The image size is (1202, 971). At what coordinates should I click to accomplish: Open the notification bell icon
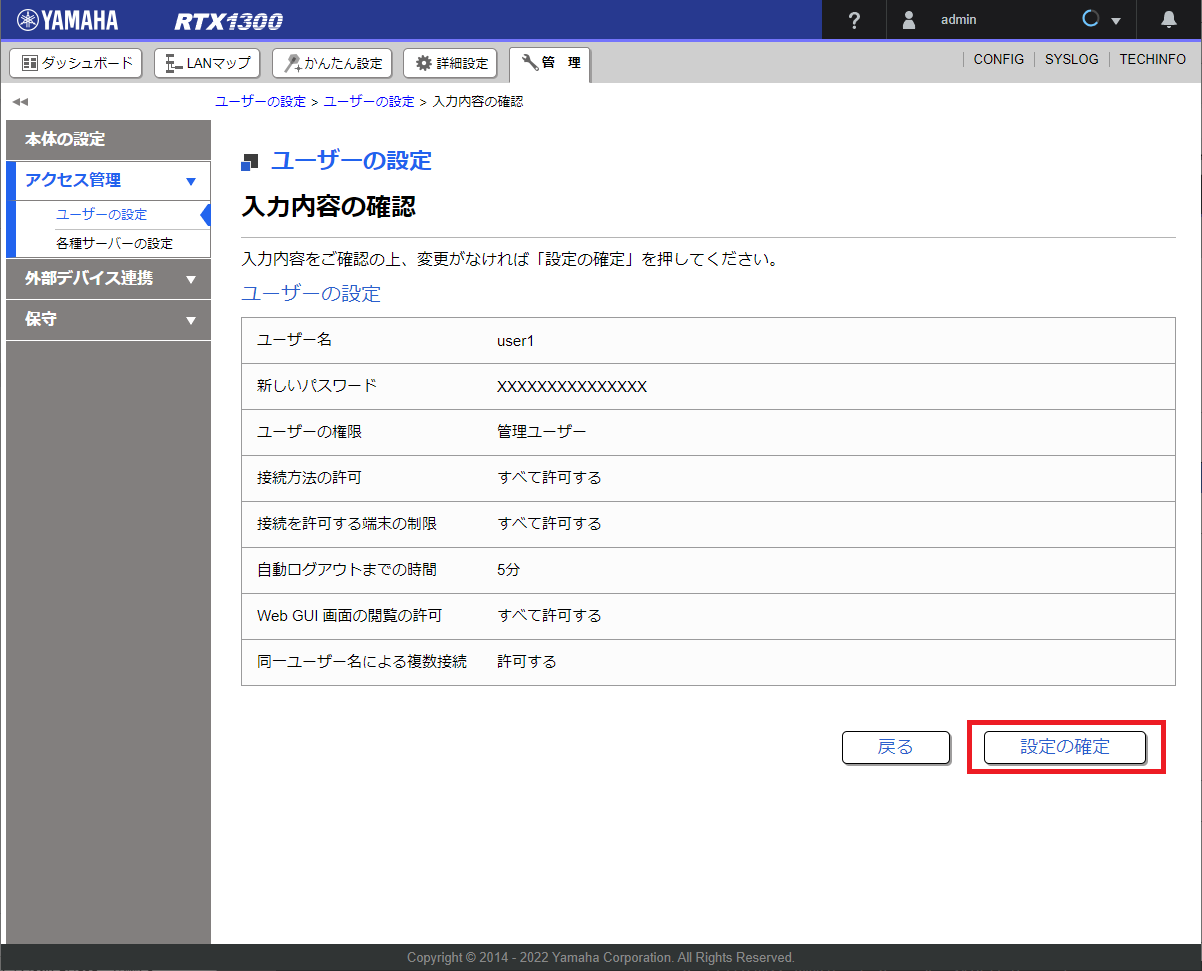[1168, 19]
